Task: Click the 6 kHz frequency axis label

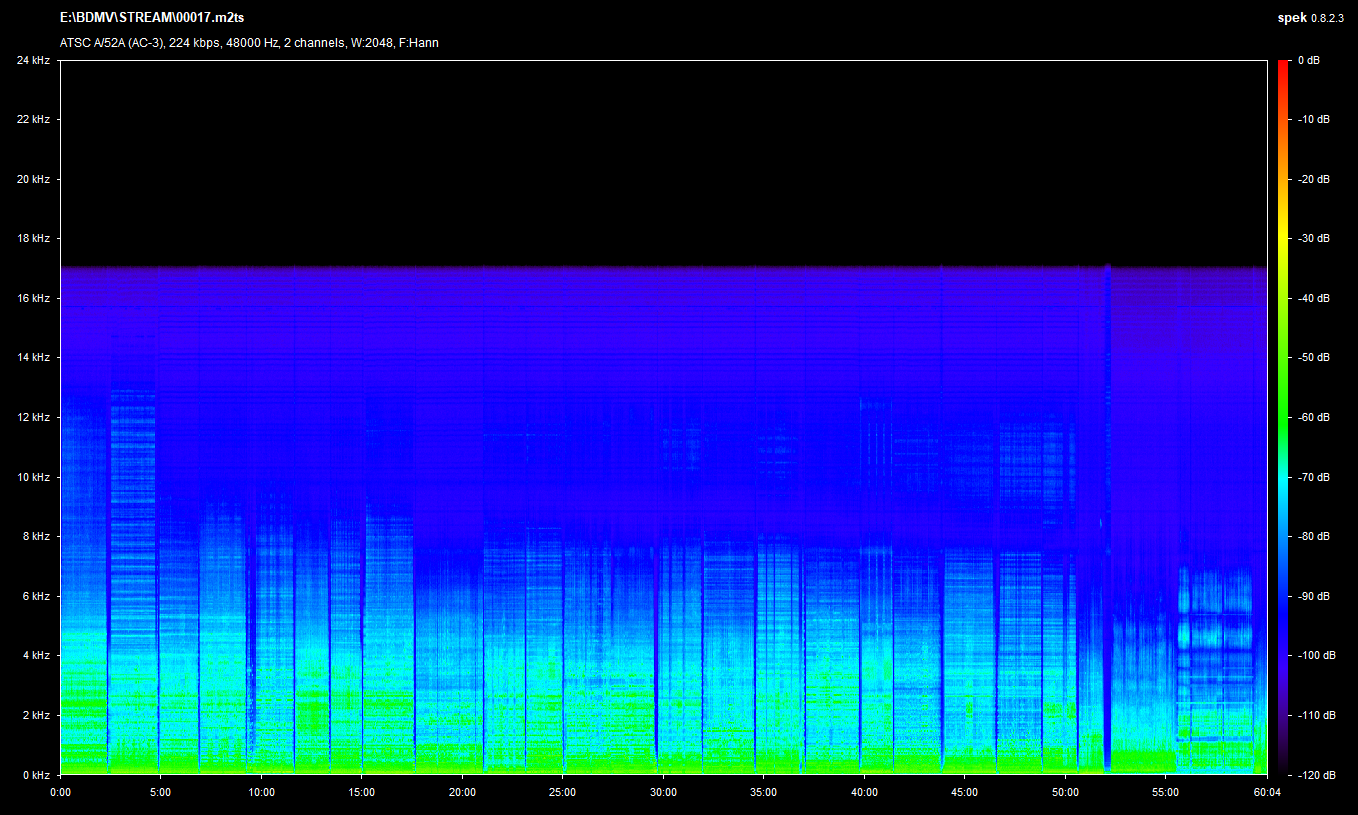Action: (35, 596)
